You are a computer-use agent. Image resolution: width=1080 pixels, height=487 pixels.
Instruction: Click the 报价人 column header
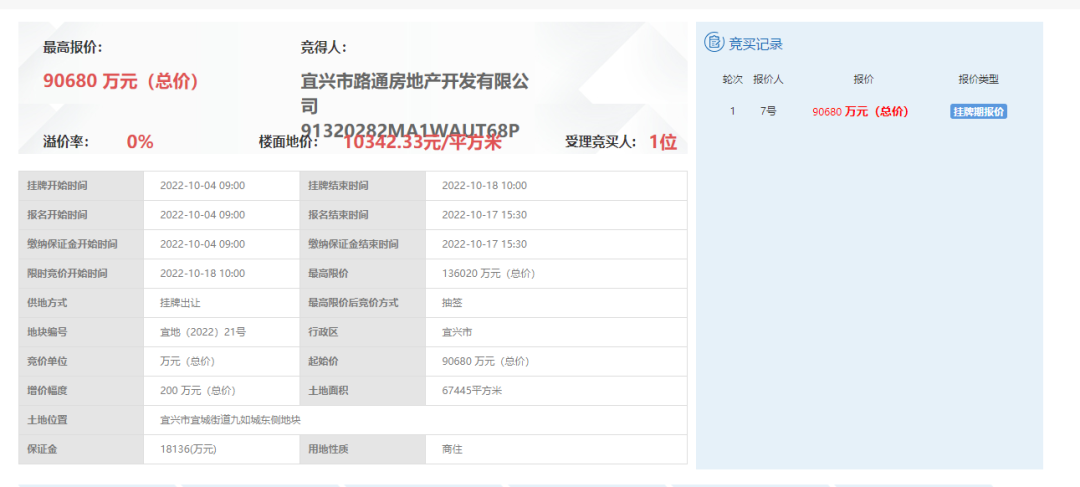[x=768, y=80]
